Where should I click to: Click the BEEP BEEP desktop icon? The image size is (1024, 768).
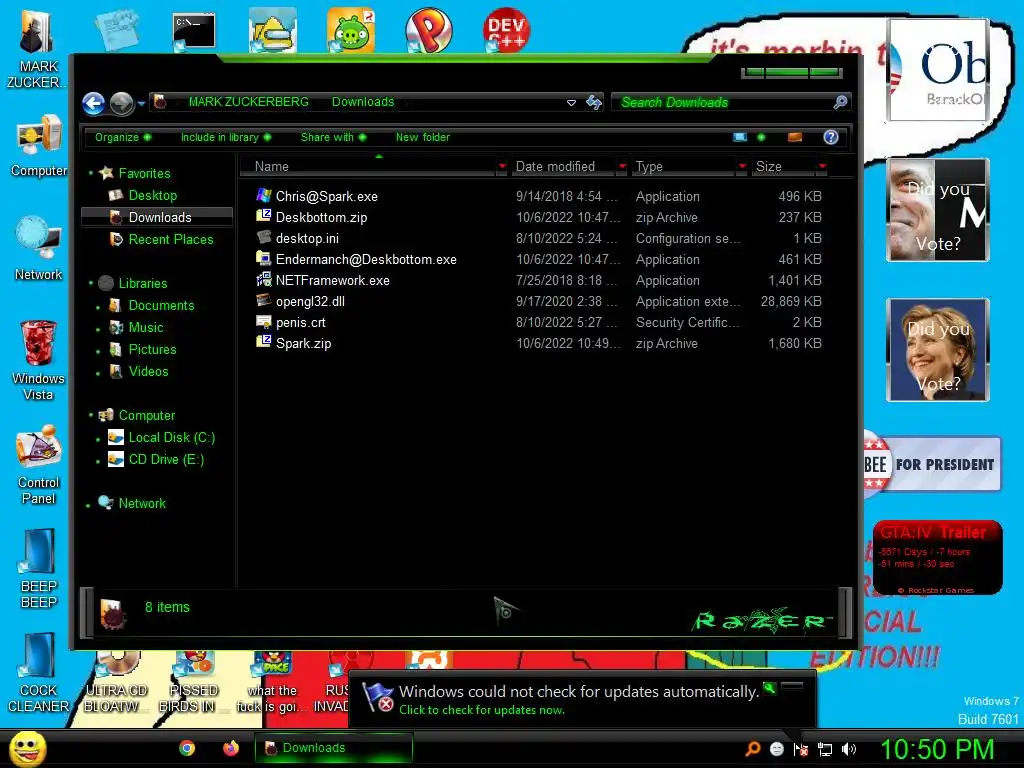coord(39,568)
